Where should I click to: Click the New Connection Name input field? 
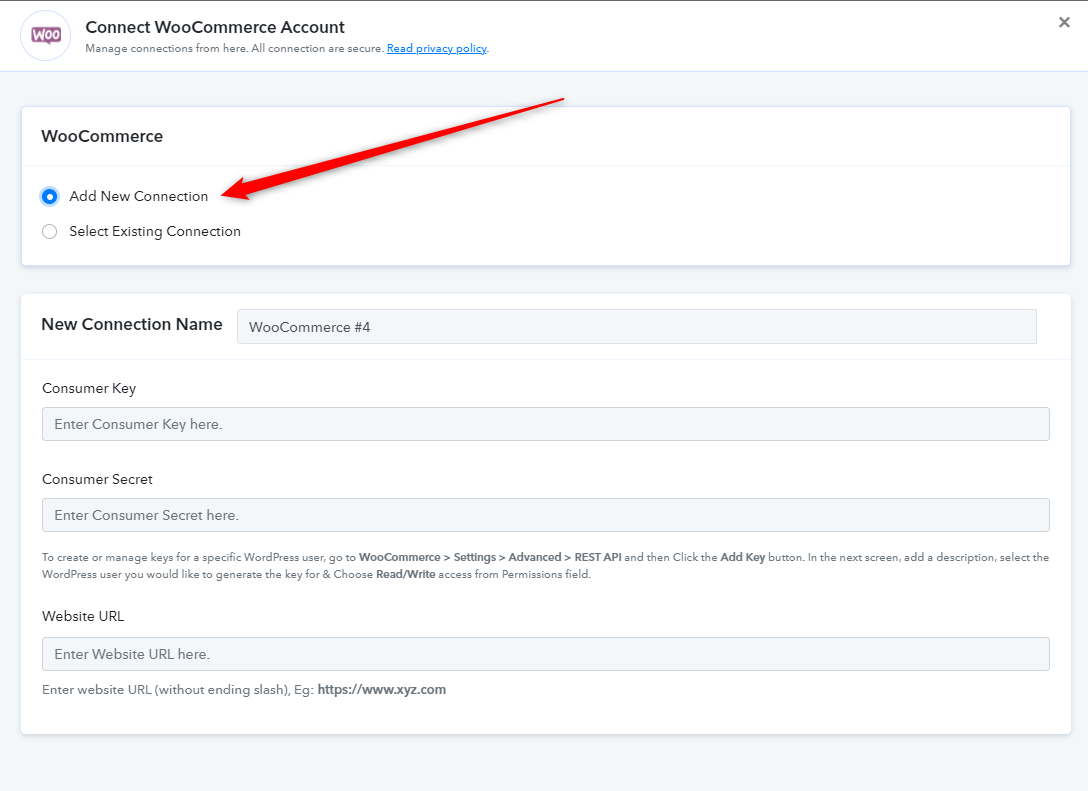coord(636,327)
